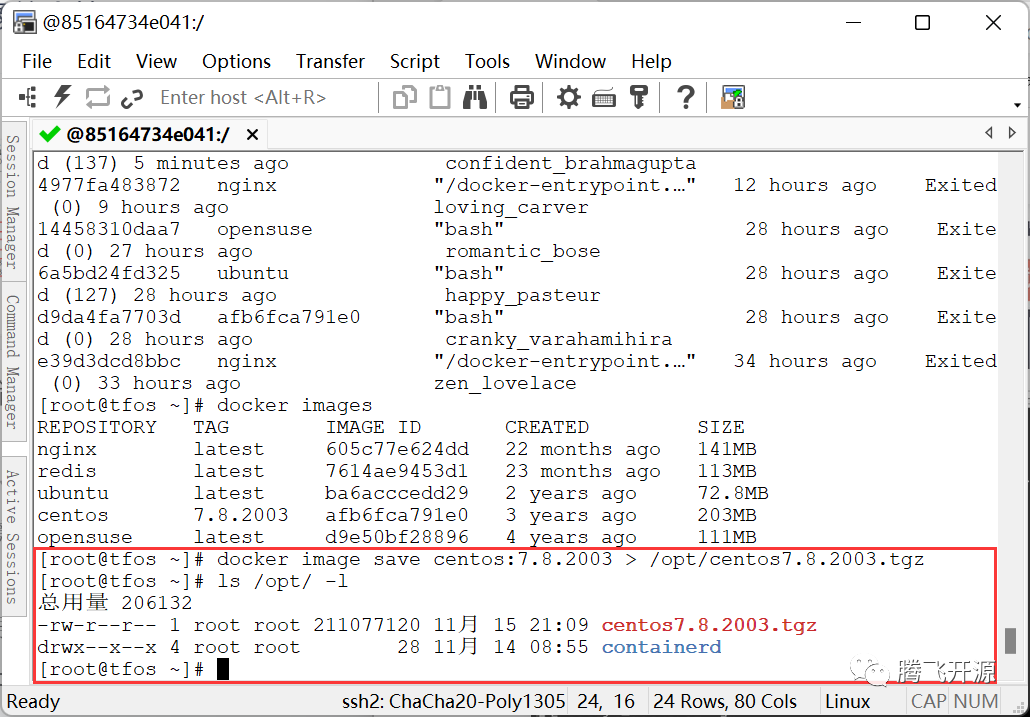The image size is (1030, 717).
Task: Open the Session Manager side panel
Action: pos(13,201)
